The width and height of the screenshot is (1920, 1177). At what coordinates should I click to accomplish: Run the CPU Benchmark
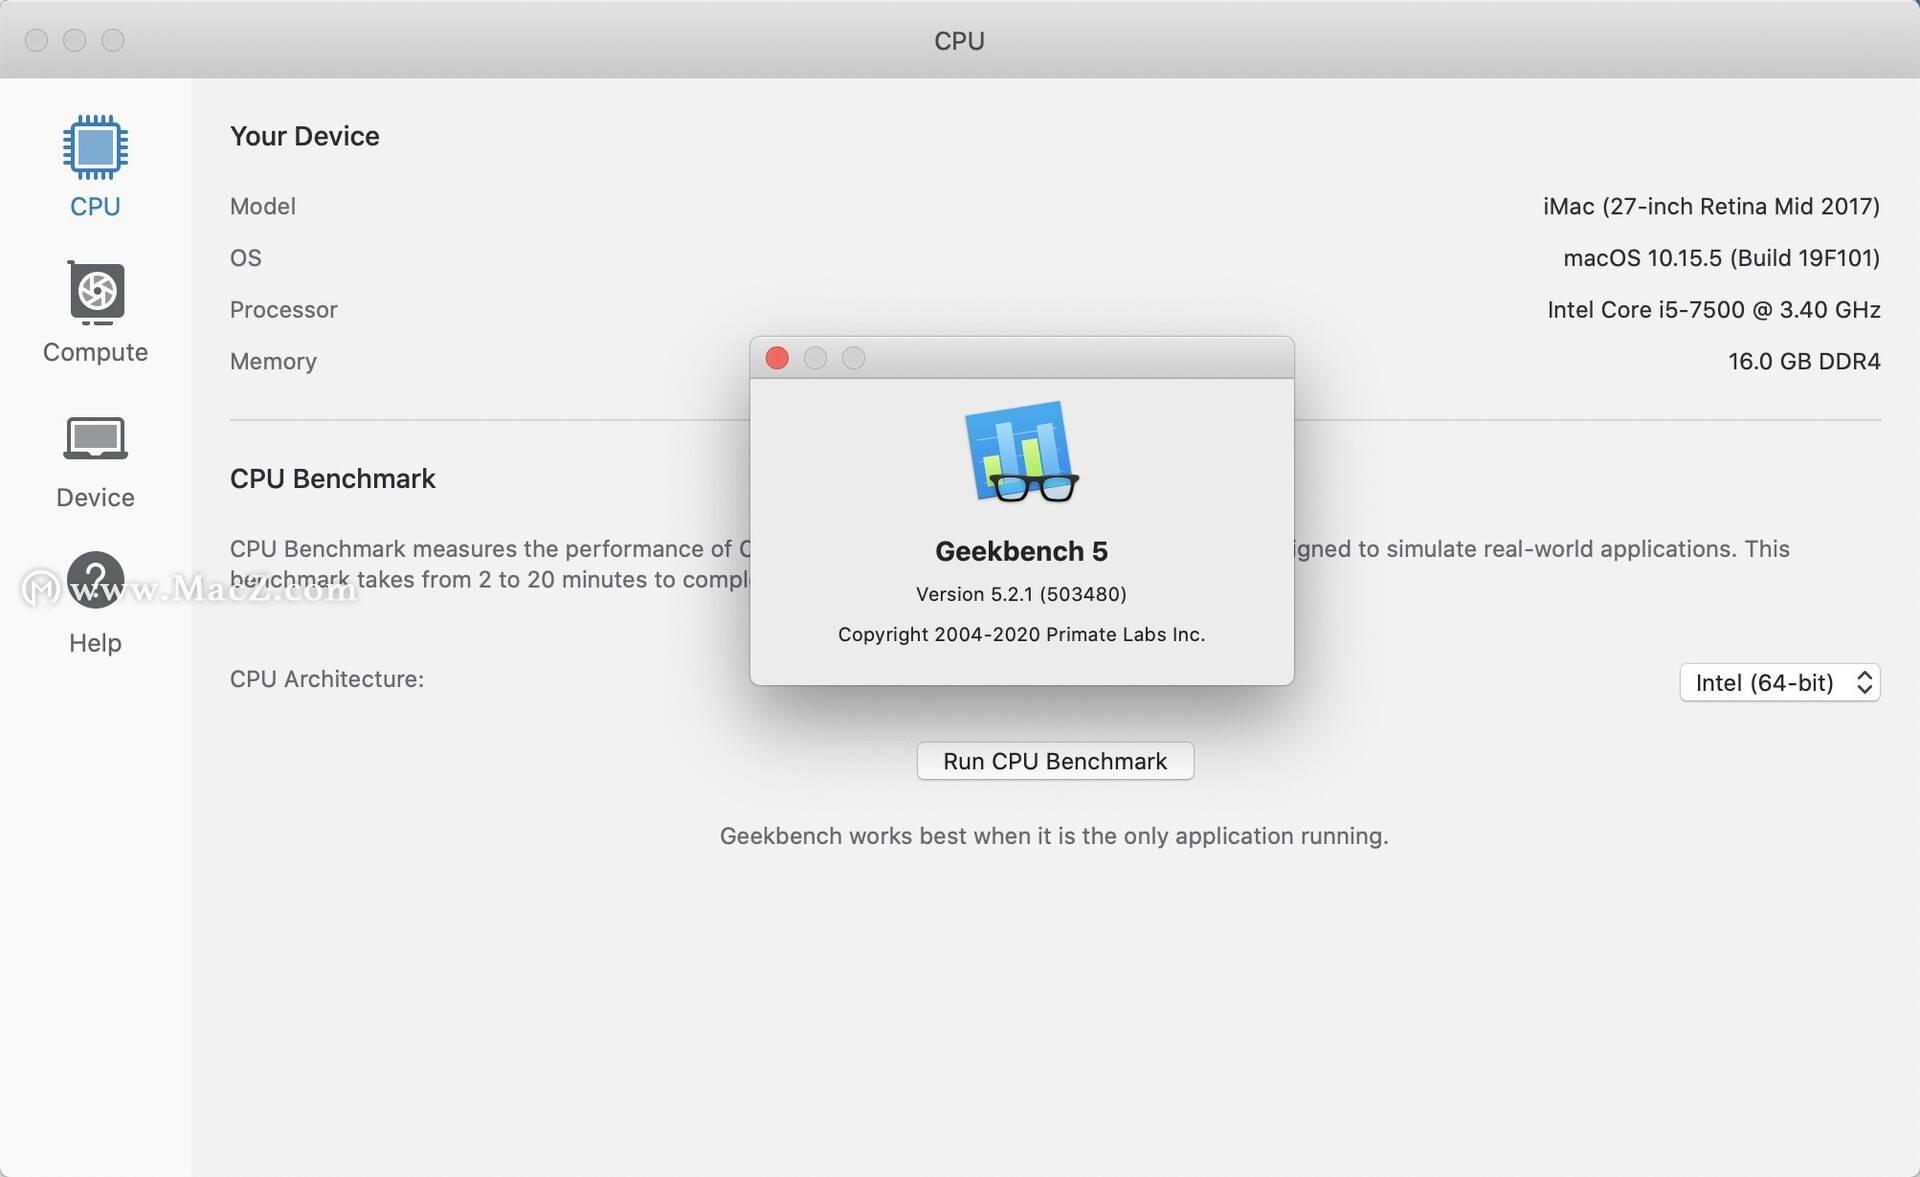1055,761
